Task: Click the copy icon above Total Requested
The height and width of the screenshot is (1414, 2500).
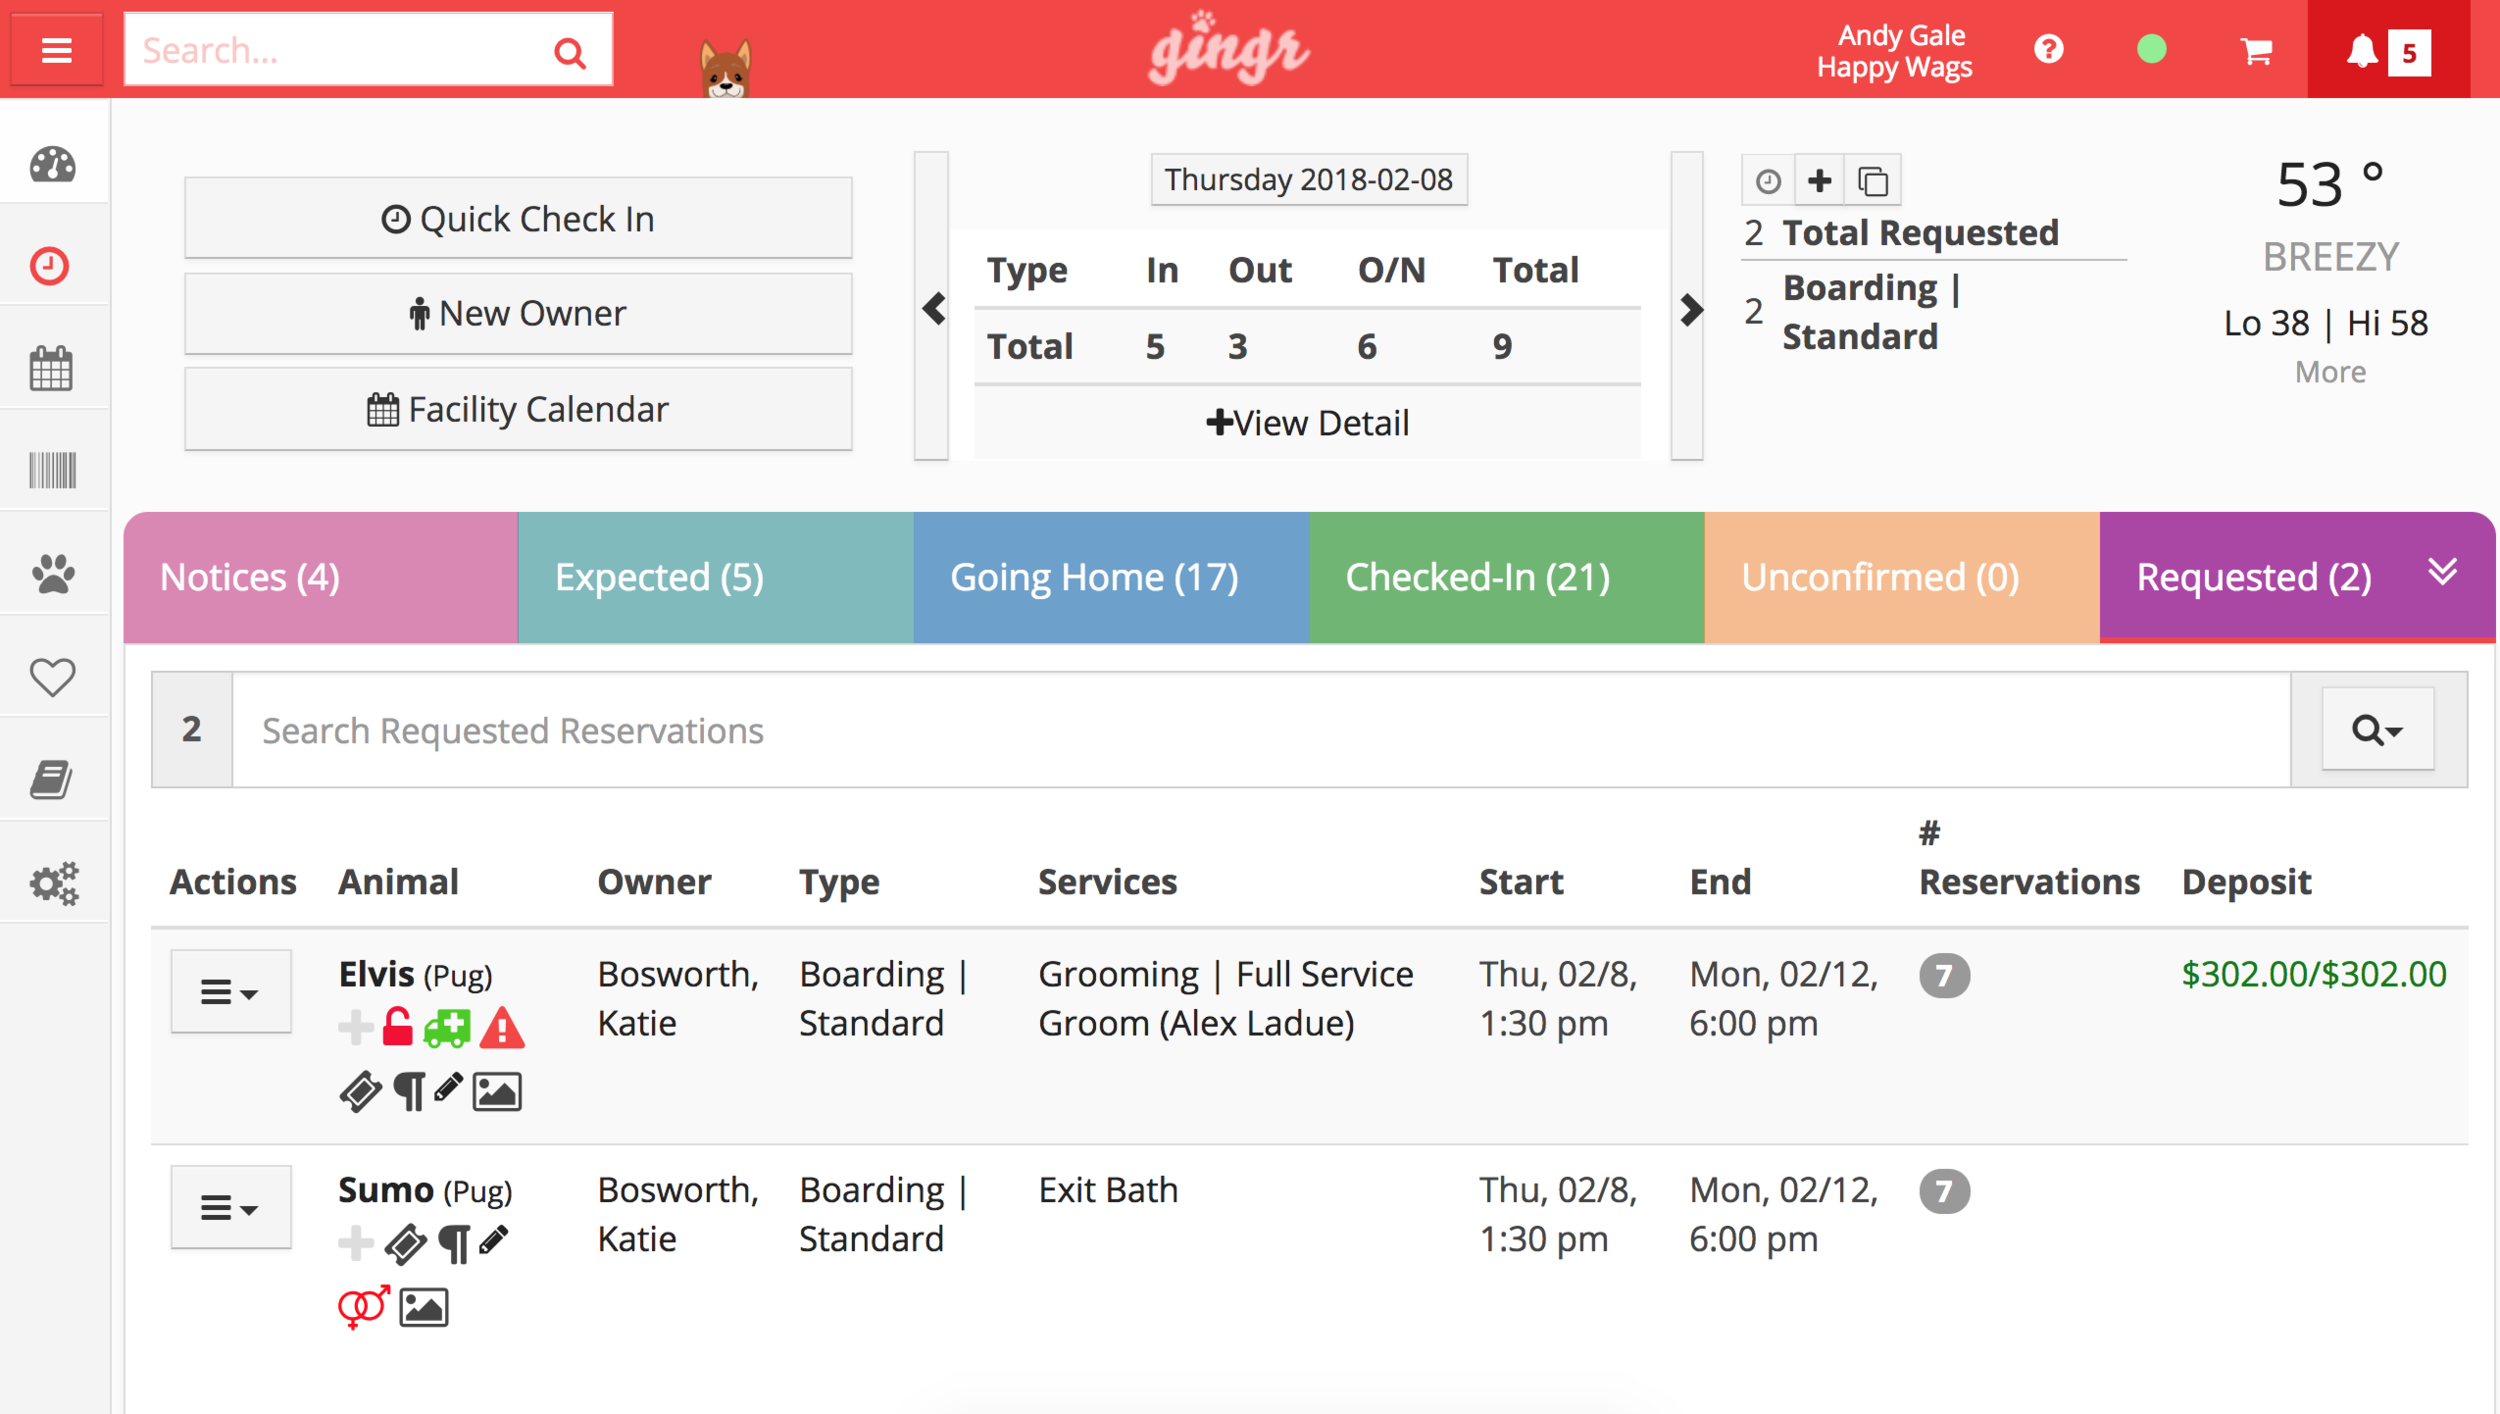Action: click(1873, 181)
